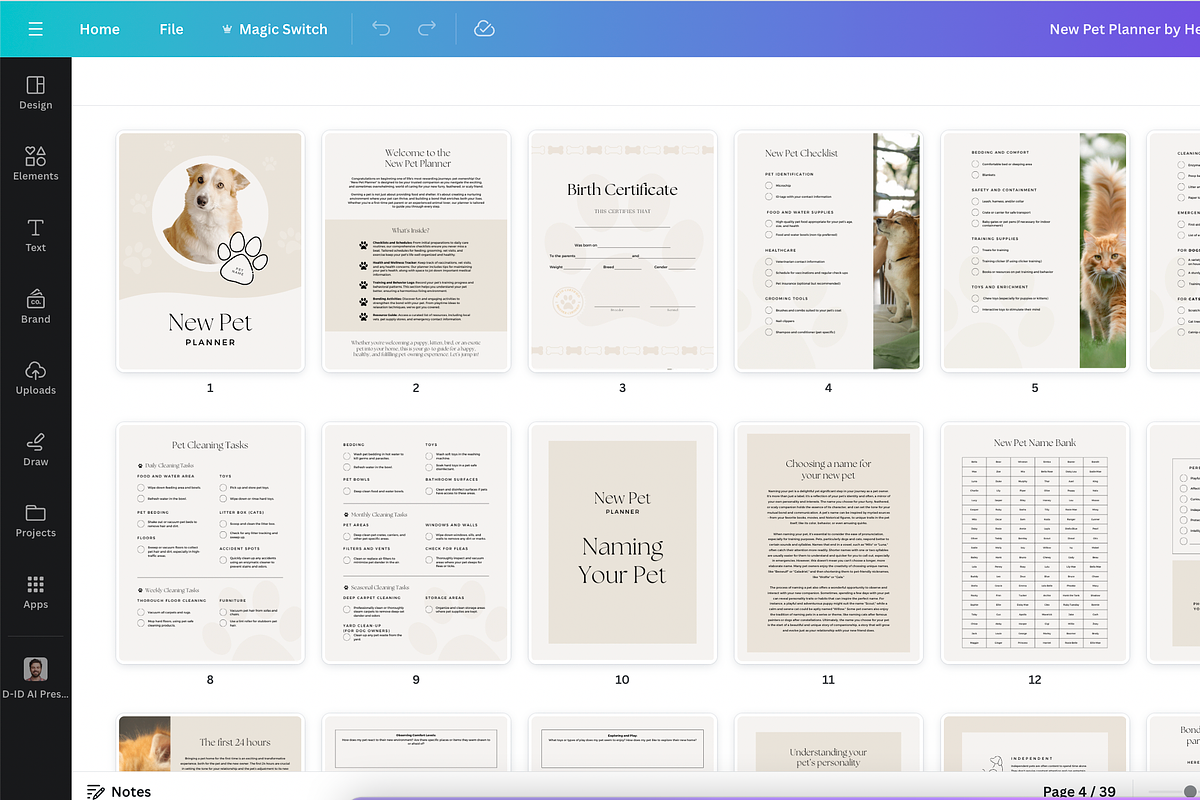Click the Page 4 / 39 indicator

[1079, 791]
